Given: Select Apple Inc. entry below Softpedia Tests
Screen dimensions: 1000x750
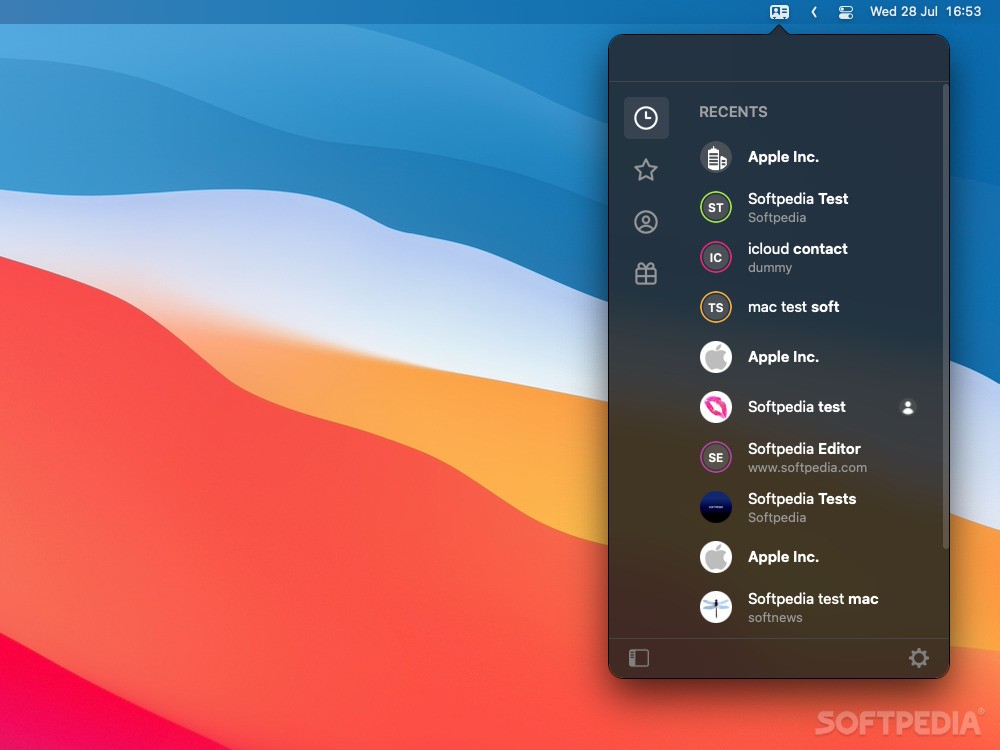Looking at the screenshot, I should [x=809, y=557].
